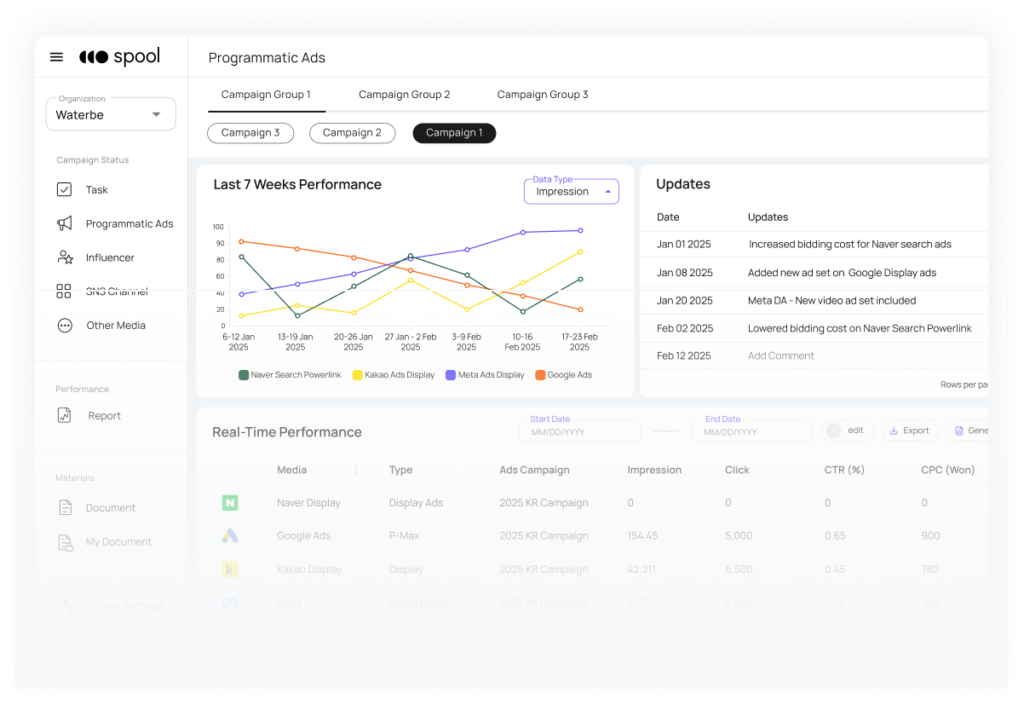
Task: Click the Programmatic Ads megaphone icon
Action: 64,223
